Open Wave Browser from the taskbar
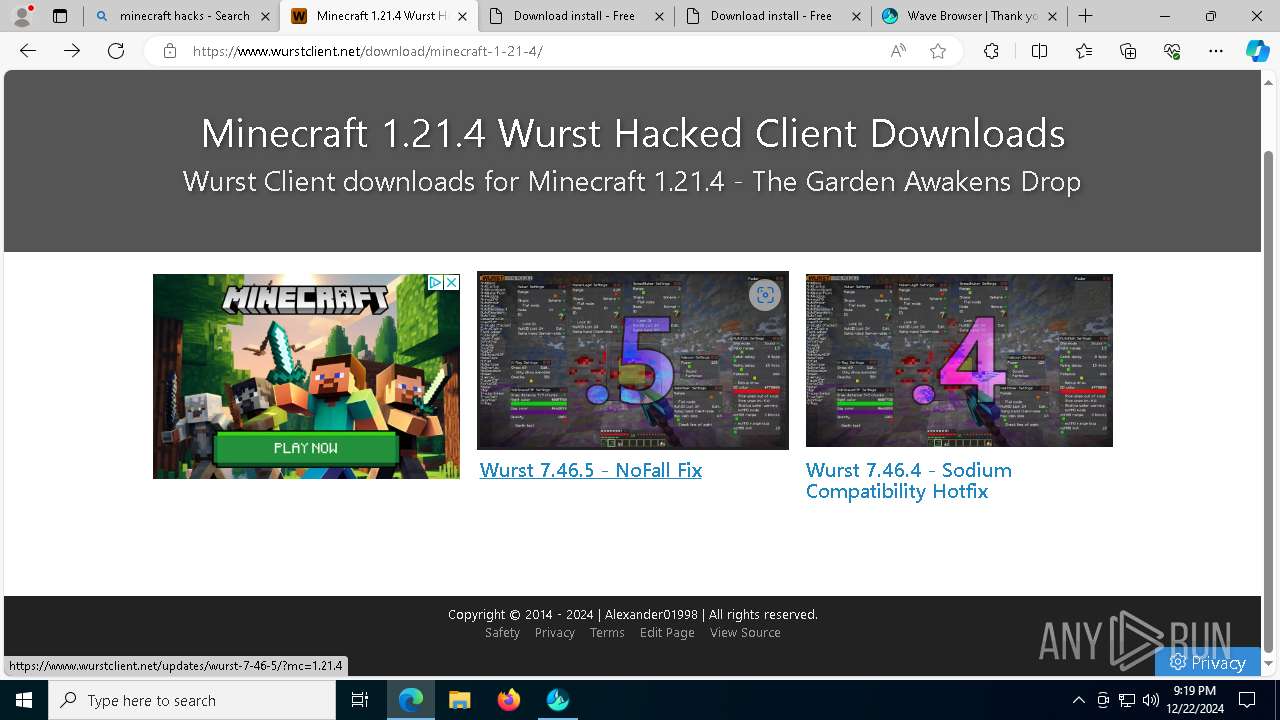This screenshot has height=720, width=1280. coord(558,700)
